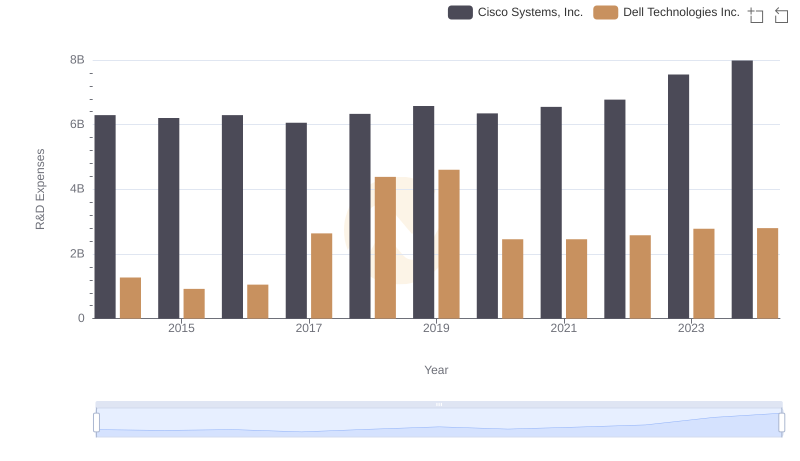Click the Cisco bar for 2021

point(551,213)
